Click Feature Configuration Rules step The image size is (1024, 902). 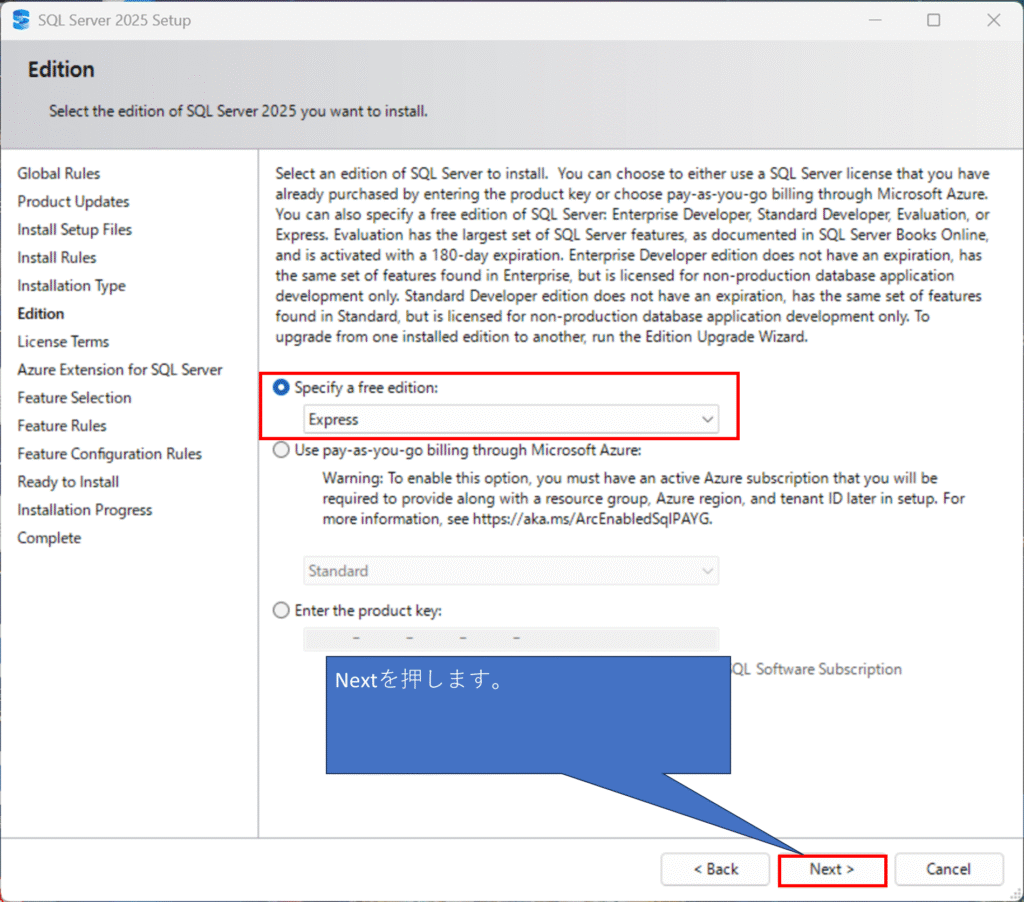pyautogui.click(x=110, y=454)
